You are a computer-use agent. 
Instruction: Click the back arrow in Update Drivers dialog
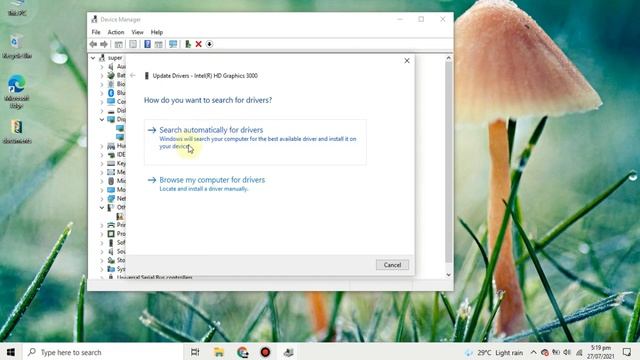click(x=133, y=76)
